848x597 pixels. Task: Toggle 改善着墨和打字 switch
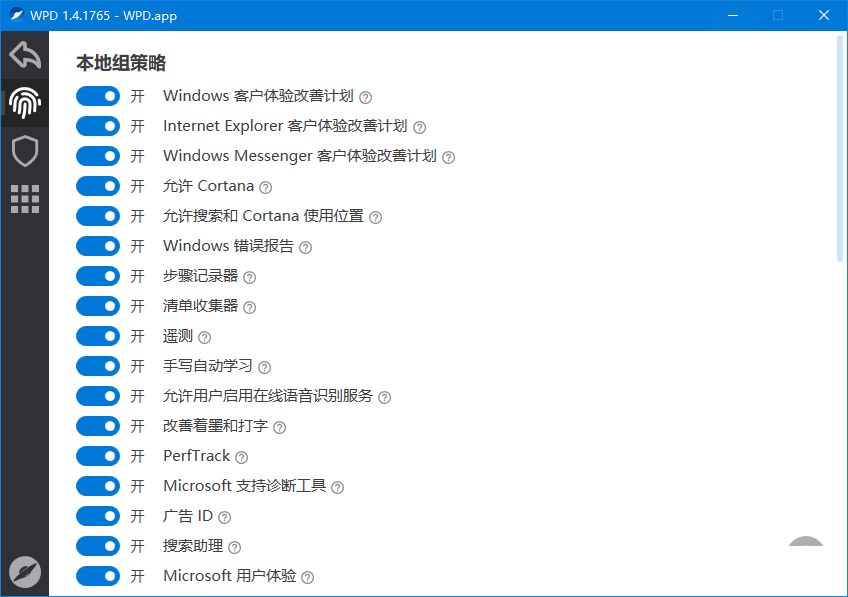(x=98, y=426)
